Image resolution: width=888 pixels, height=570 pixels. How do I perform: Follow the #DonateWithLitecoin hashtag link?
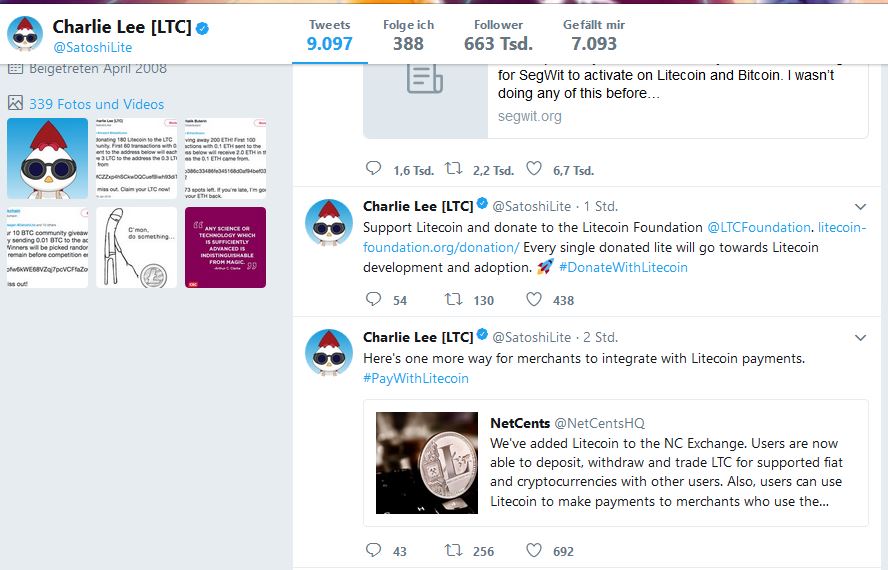(623, 267)
